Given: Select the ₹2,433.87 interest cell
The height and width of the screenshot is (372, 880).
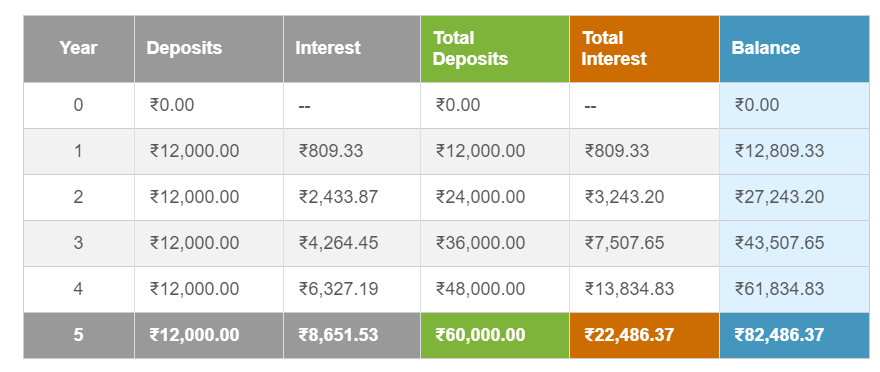Looking at the screenshot, I should click(x=352, y=198).
